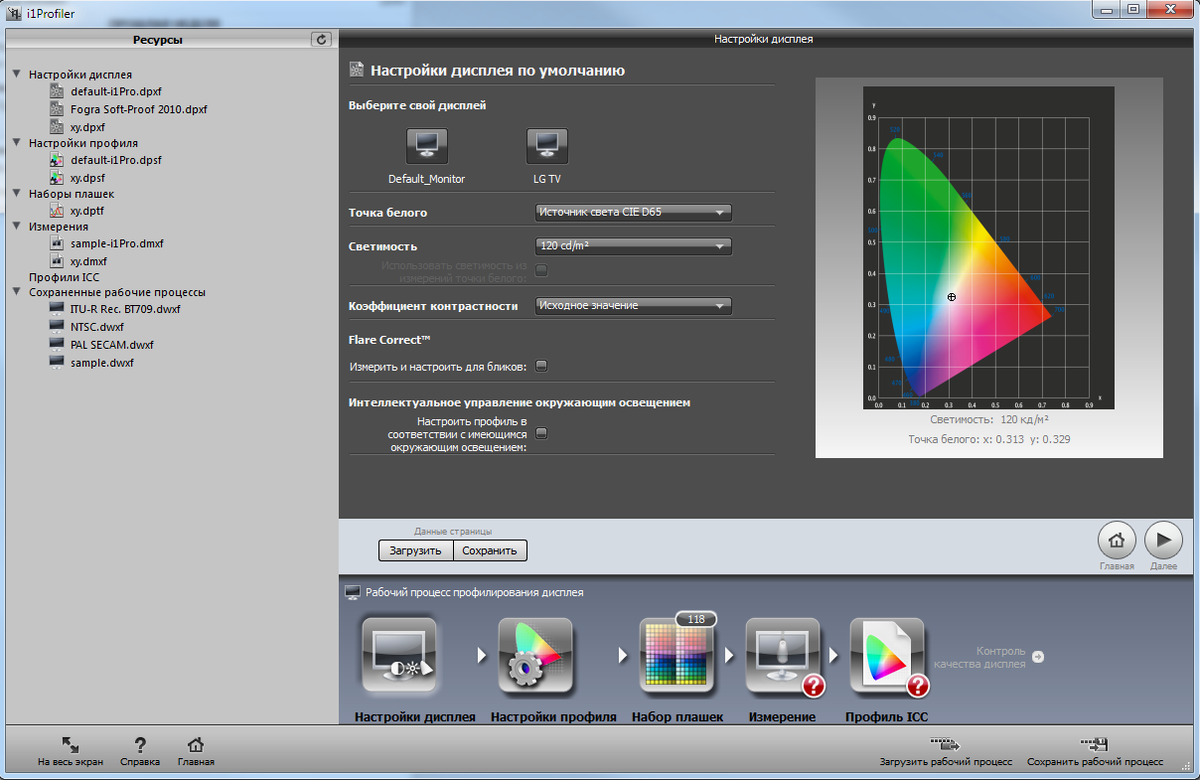Image resolution: width=1200 pixels, height=780 pixels.
Task: Enable Измерить и настроить для бликов
Action: click(x=541, y=366)
